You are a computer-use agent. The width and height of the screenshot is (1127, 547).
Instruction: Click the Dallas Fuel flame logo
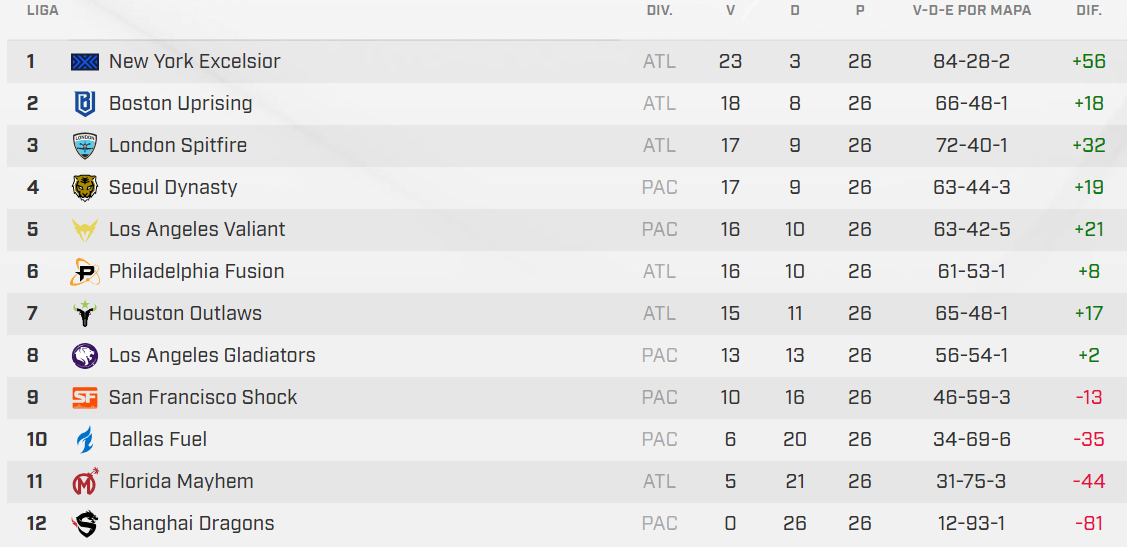coord(86,440)
